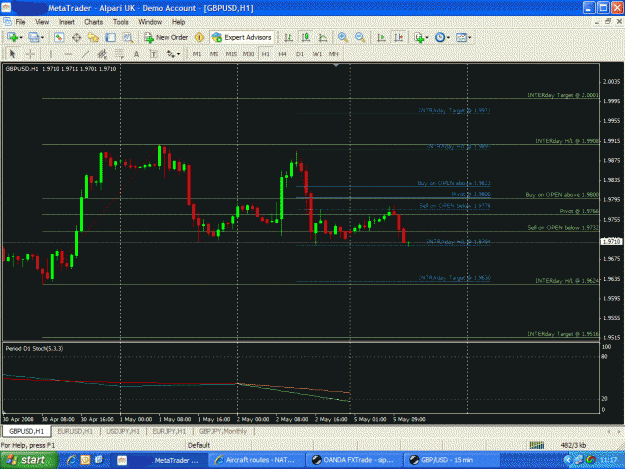The height and width of the screenshot is (469, 625).
Task: Switch to the GBPJPY,Monthly chart tab
Action: tap(222, 431)
